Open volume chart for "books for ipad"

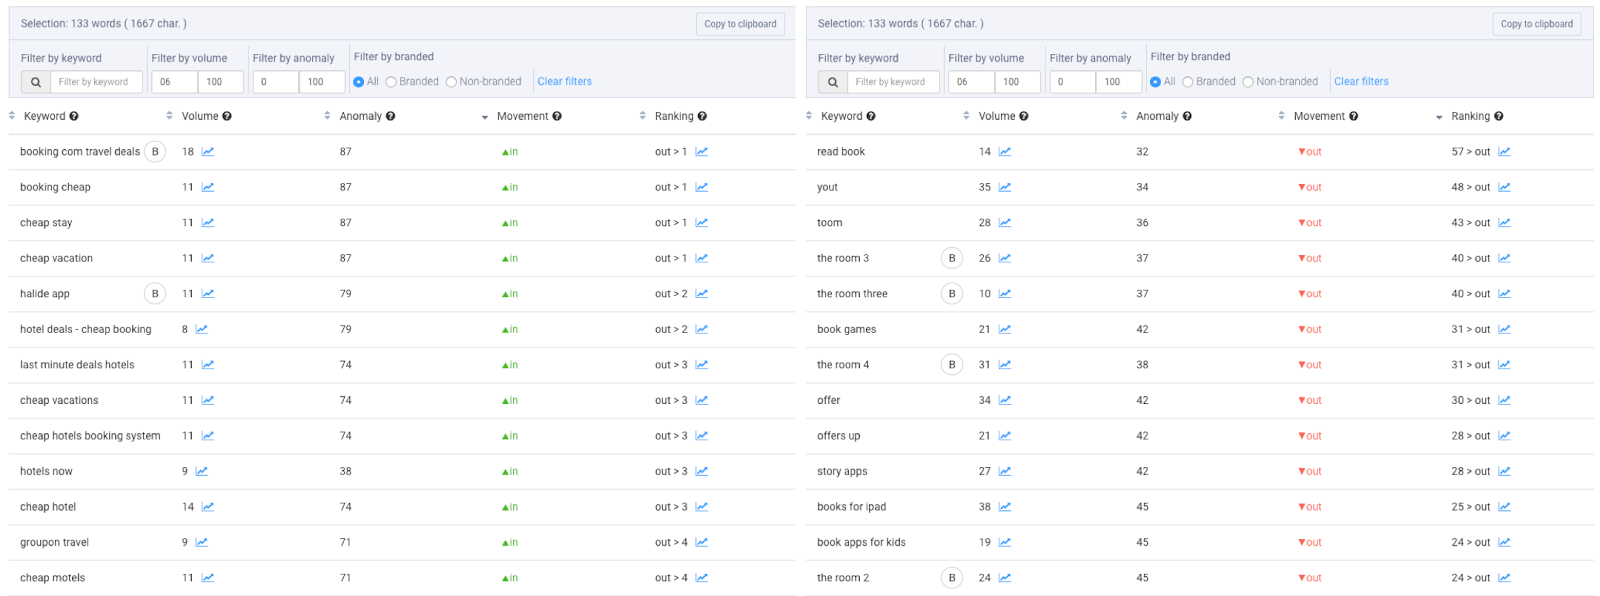(x=1005, y=507)
